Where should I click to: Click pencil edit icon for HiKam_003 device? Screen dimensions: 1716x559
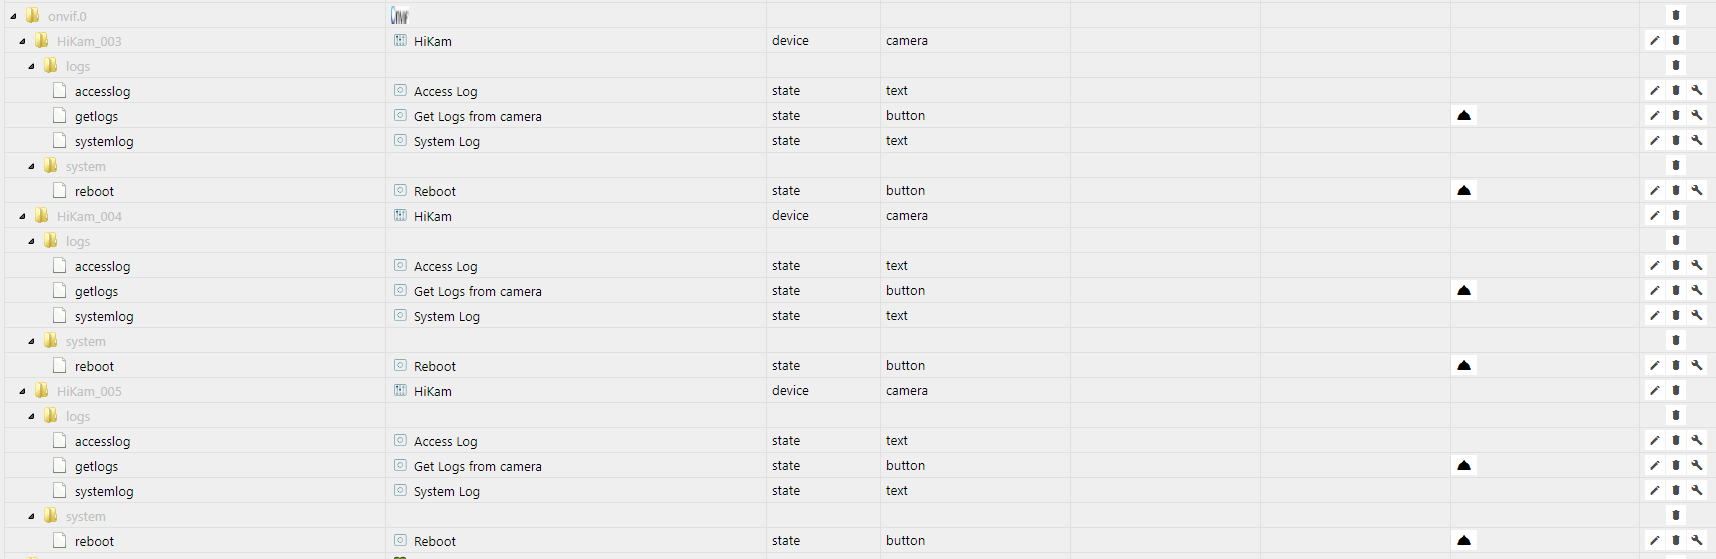pyautogui.click(x=1655, y=40)
